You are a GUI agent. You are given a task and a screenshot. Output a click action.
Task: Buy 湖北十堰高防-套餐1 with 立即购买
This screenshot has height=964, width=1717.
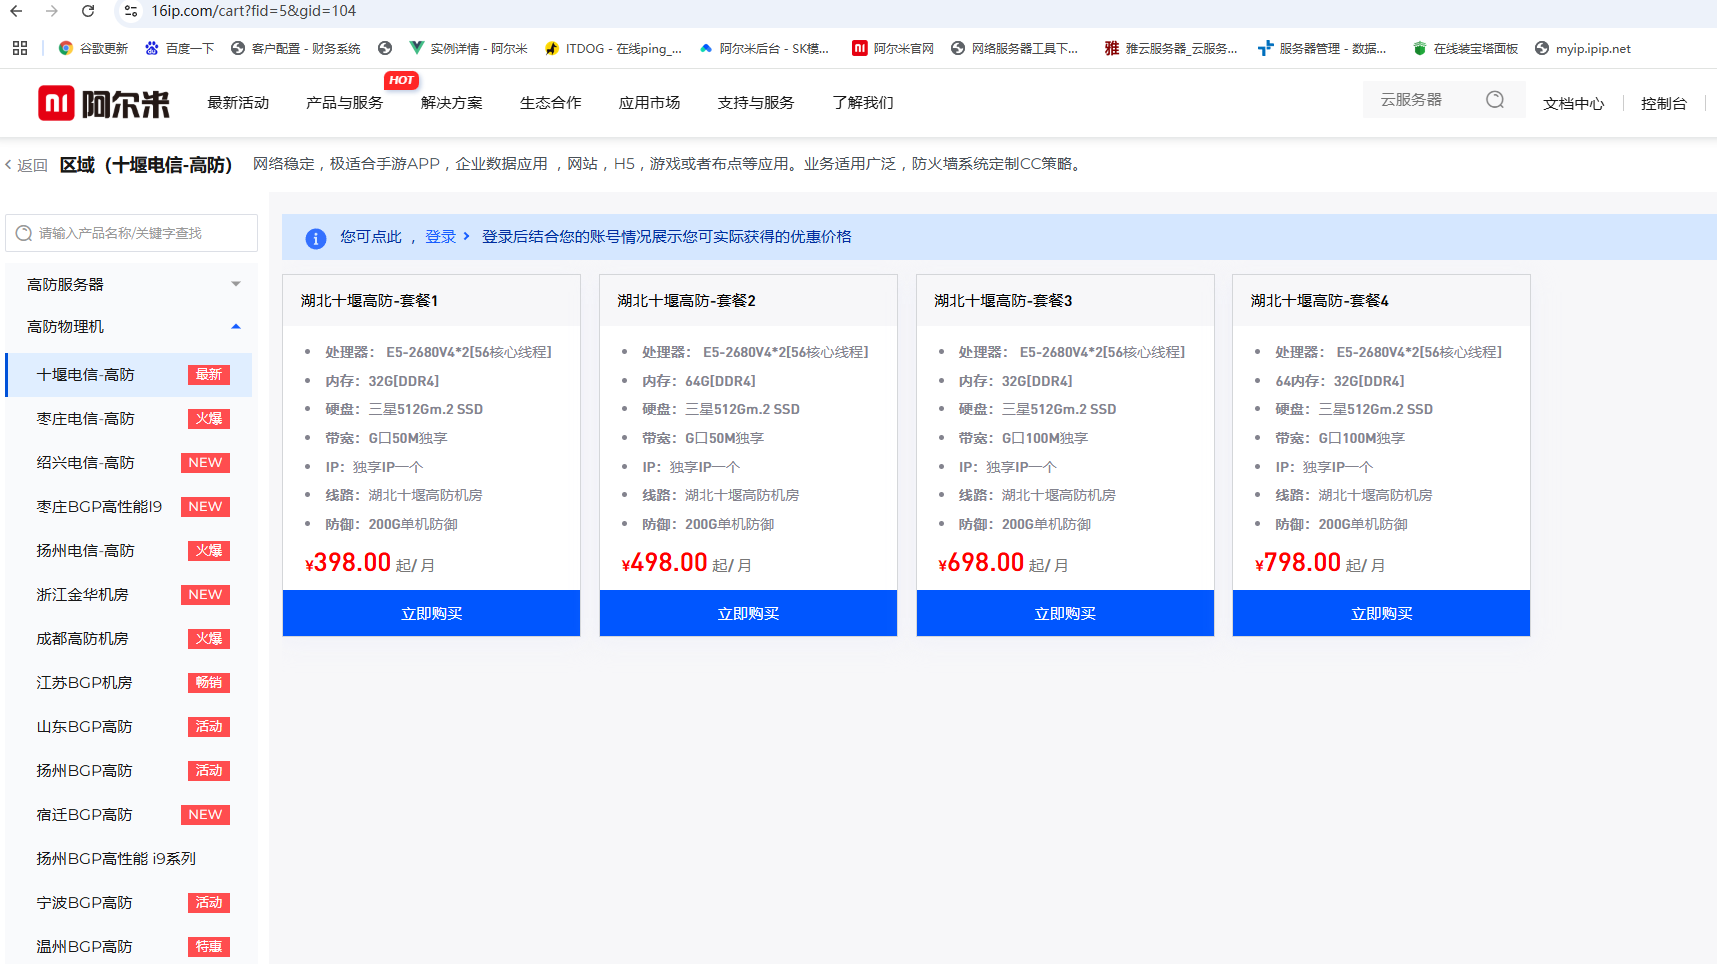[x=431, y=613]
